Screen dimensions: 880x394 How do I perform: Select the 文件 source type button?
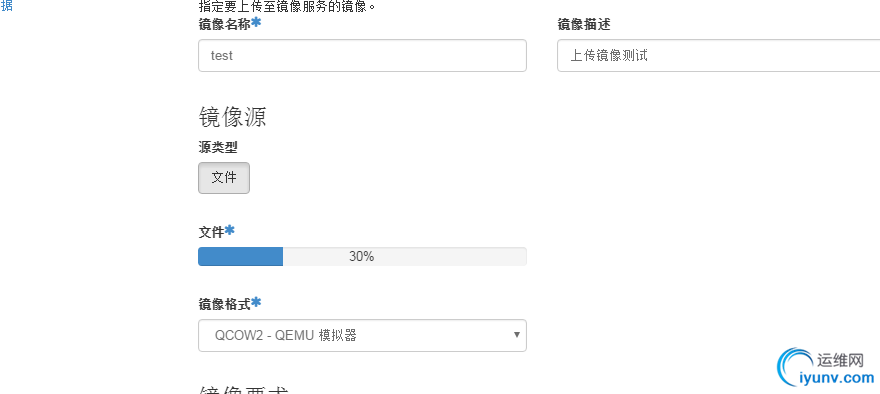224,178
